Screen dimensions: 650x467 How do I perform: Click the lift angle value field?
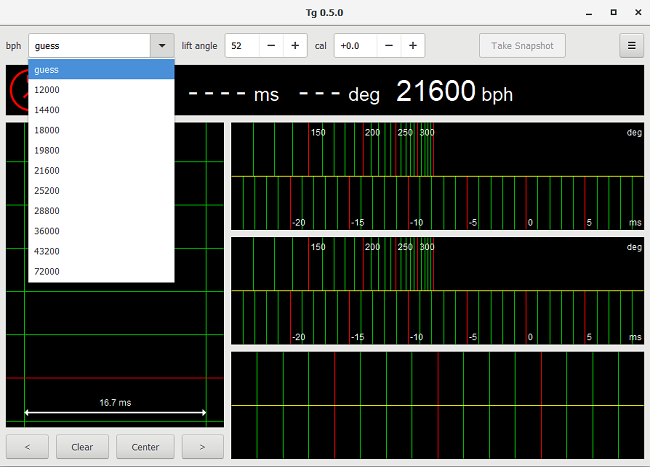[x=242, y=46]
